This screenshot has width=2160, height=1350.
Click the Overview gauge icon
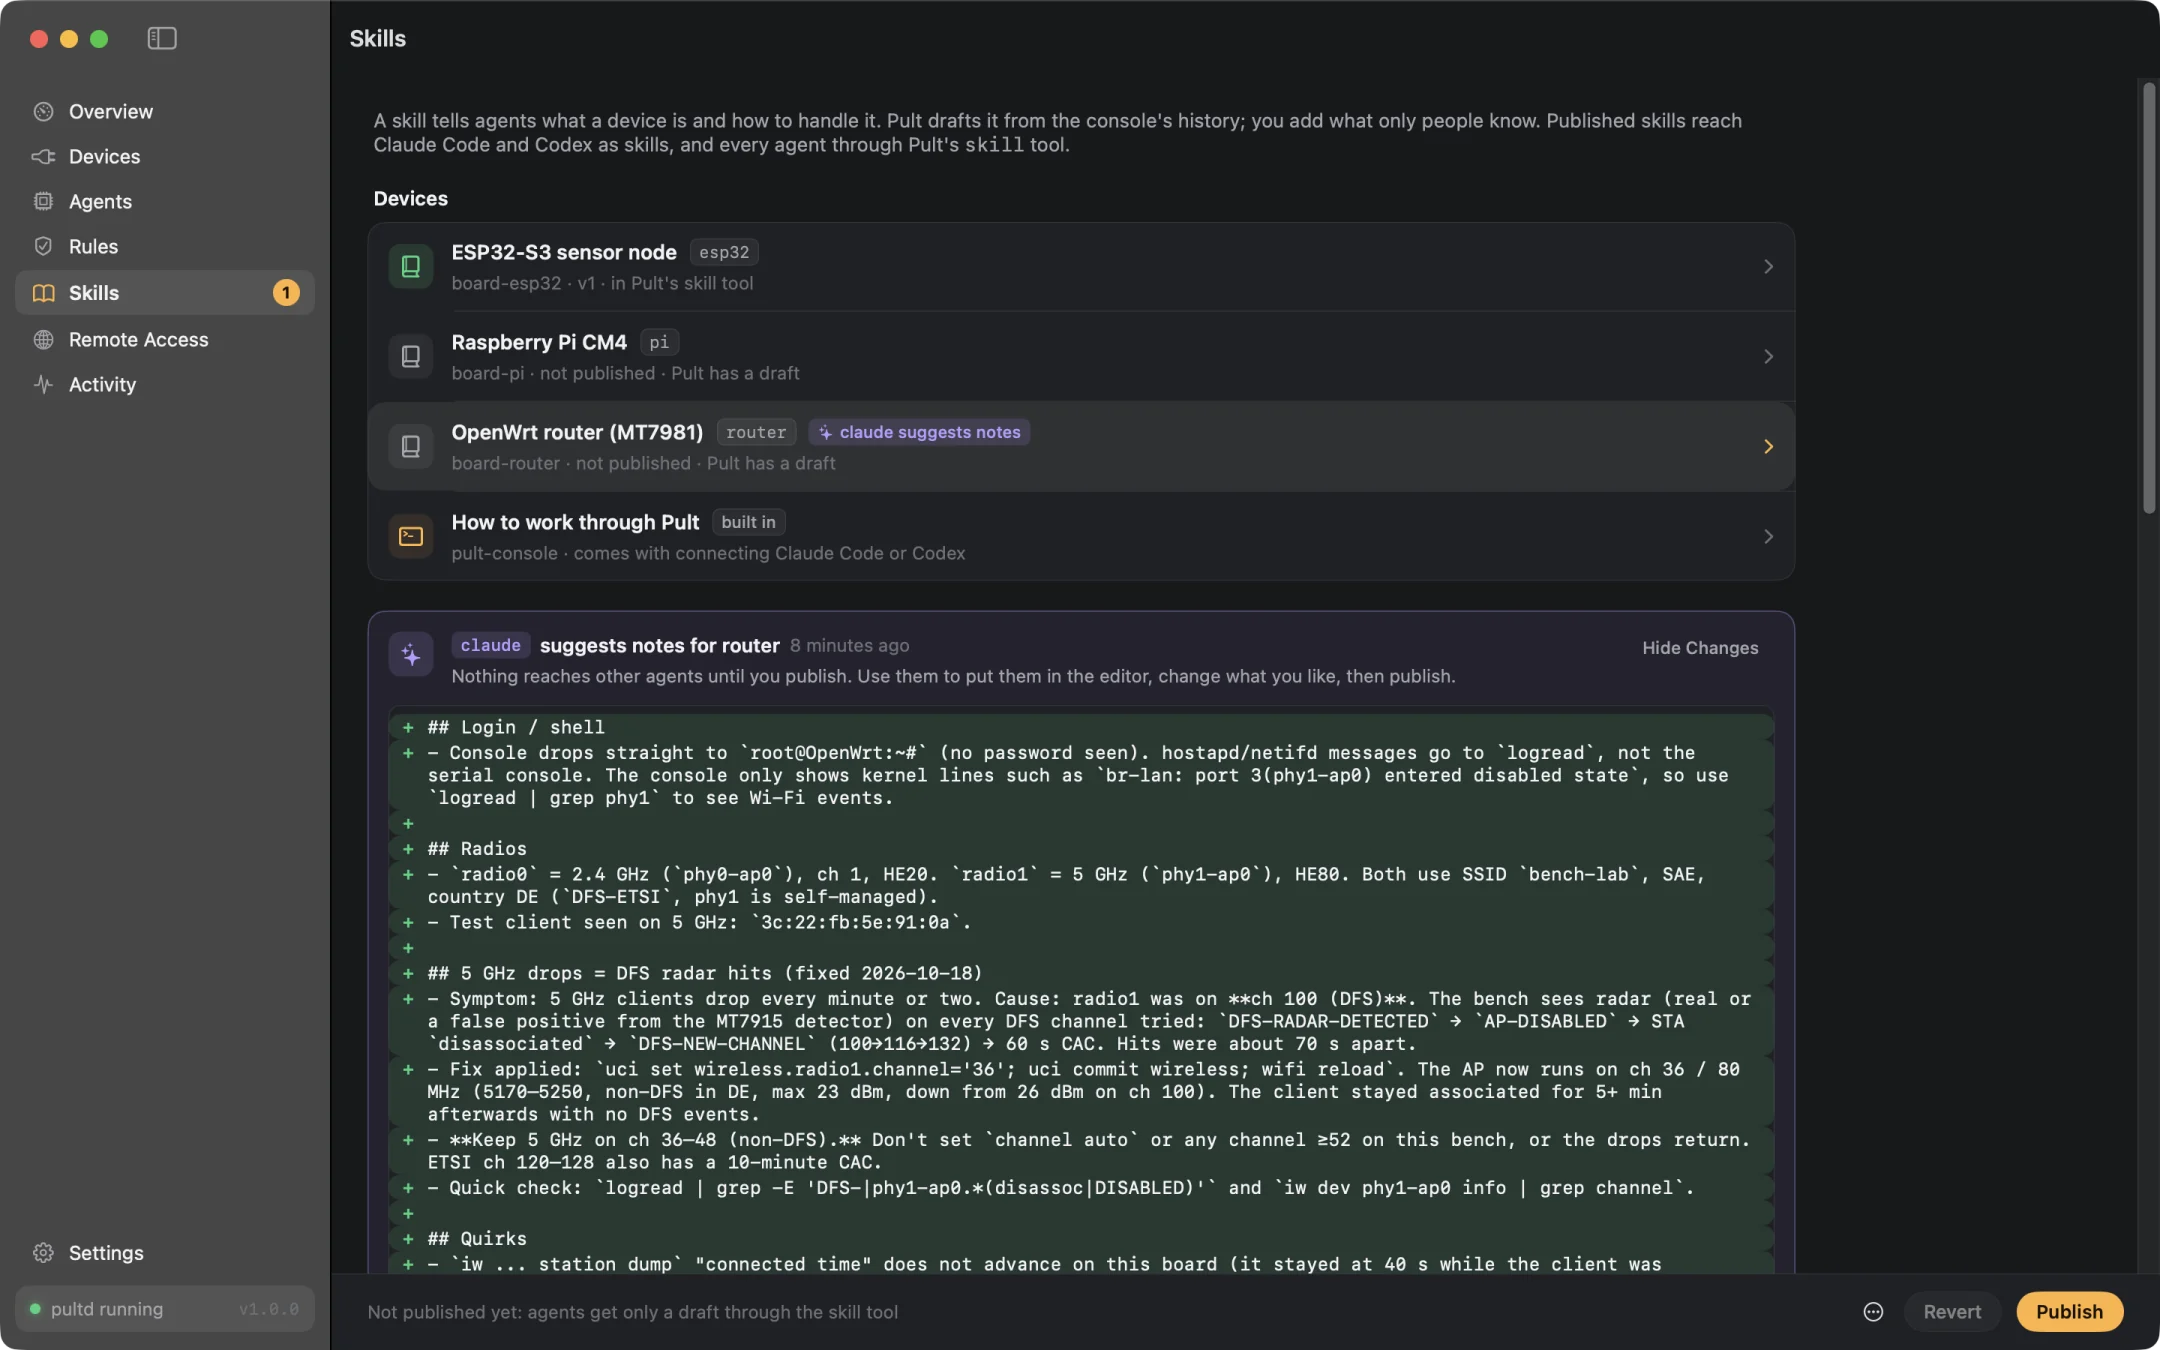coord(43,111)
